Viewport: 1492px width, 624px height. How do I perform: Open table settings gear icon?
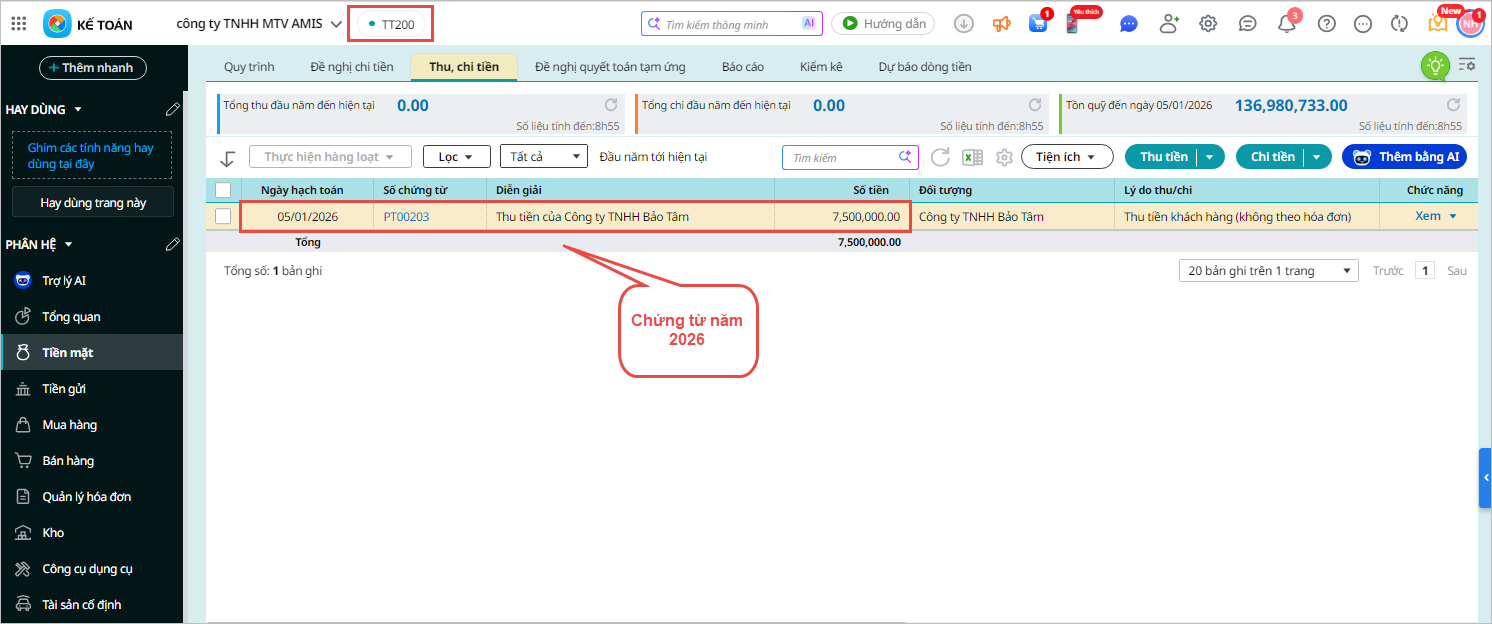(1004, 157)
